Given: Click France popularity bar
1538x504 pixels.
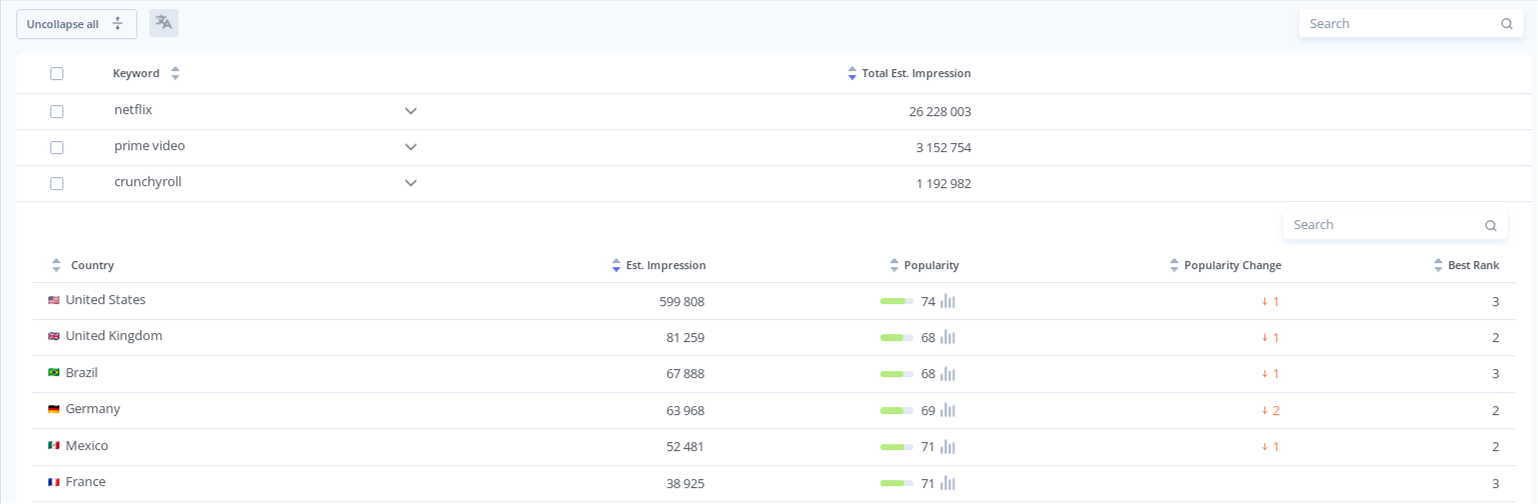Looking at the screenshot, I should 897,483.
